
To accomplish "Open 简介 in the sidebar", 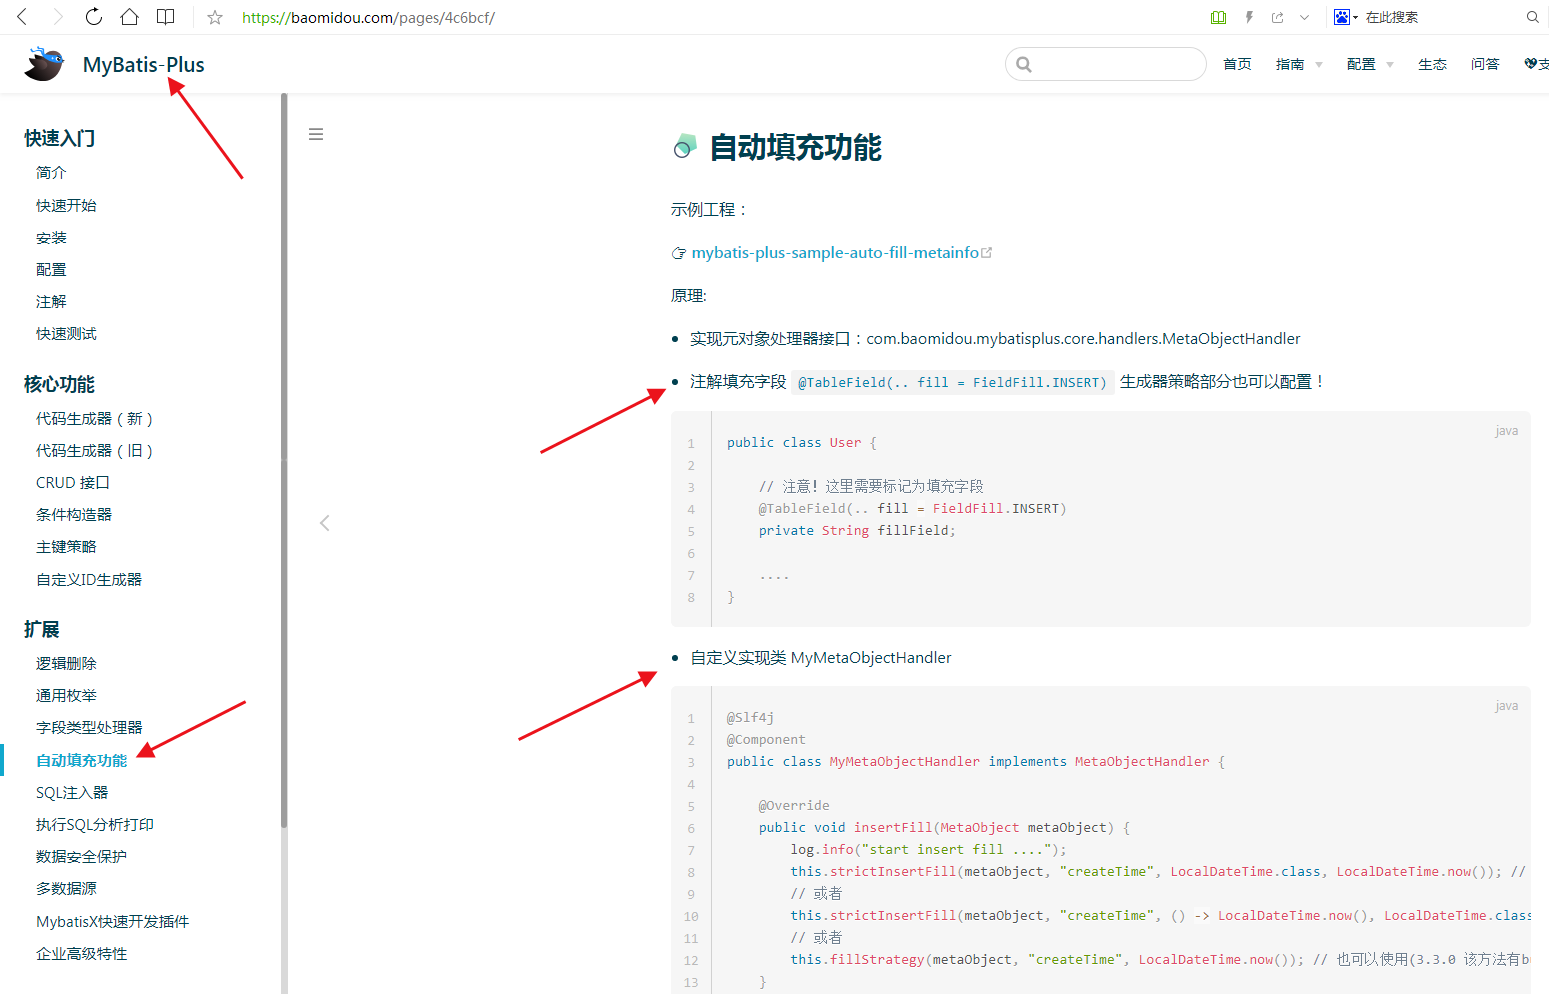I will pyautogui.click(x=51, y=173).
